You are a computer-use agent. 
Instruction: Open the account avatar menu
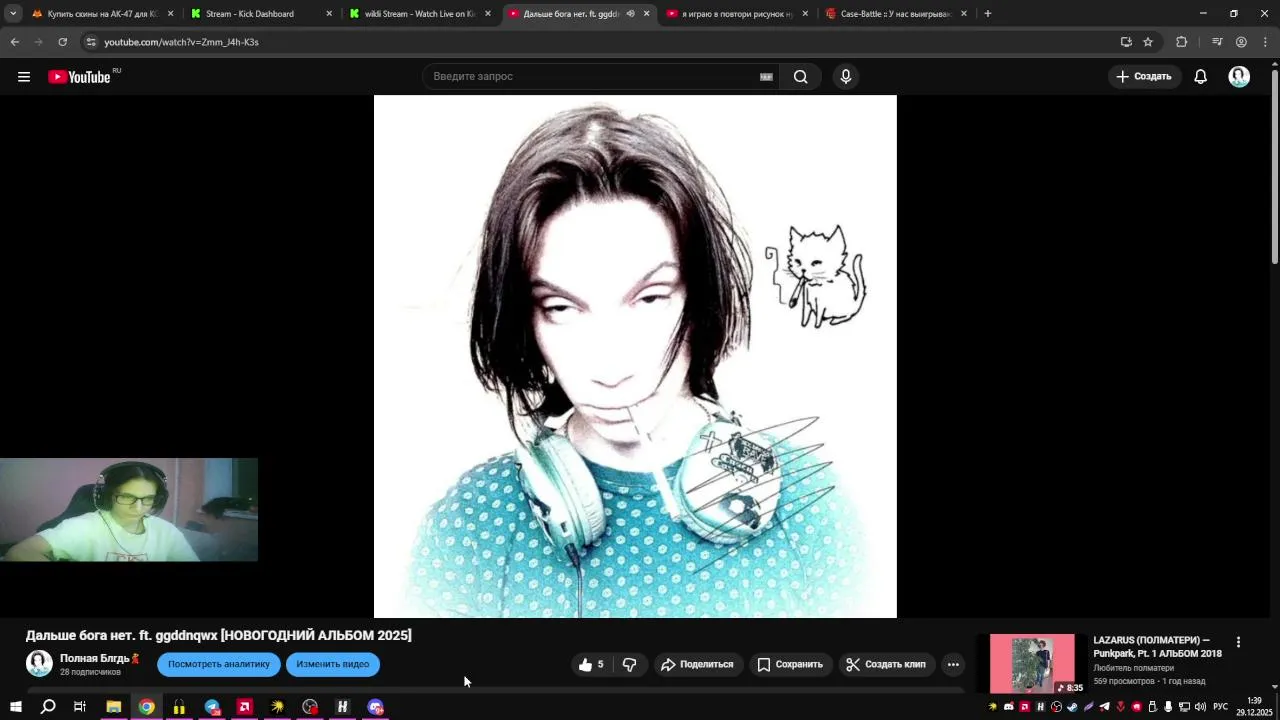pyautogui.click(x=1239, y=77)
